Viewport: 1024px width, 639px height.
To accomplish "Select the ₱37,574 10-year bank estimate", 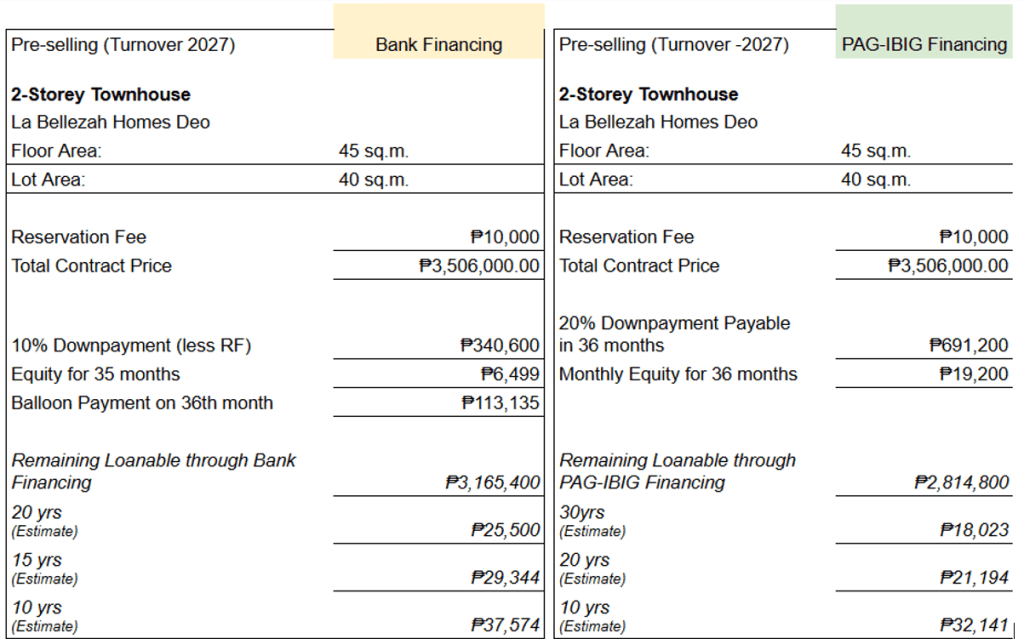I will [505, 625].
